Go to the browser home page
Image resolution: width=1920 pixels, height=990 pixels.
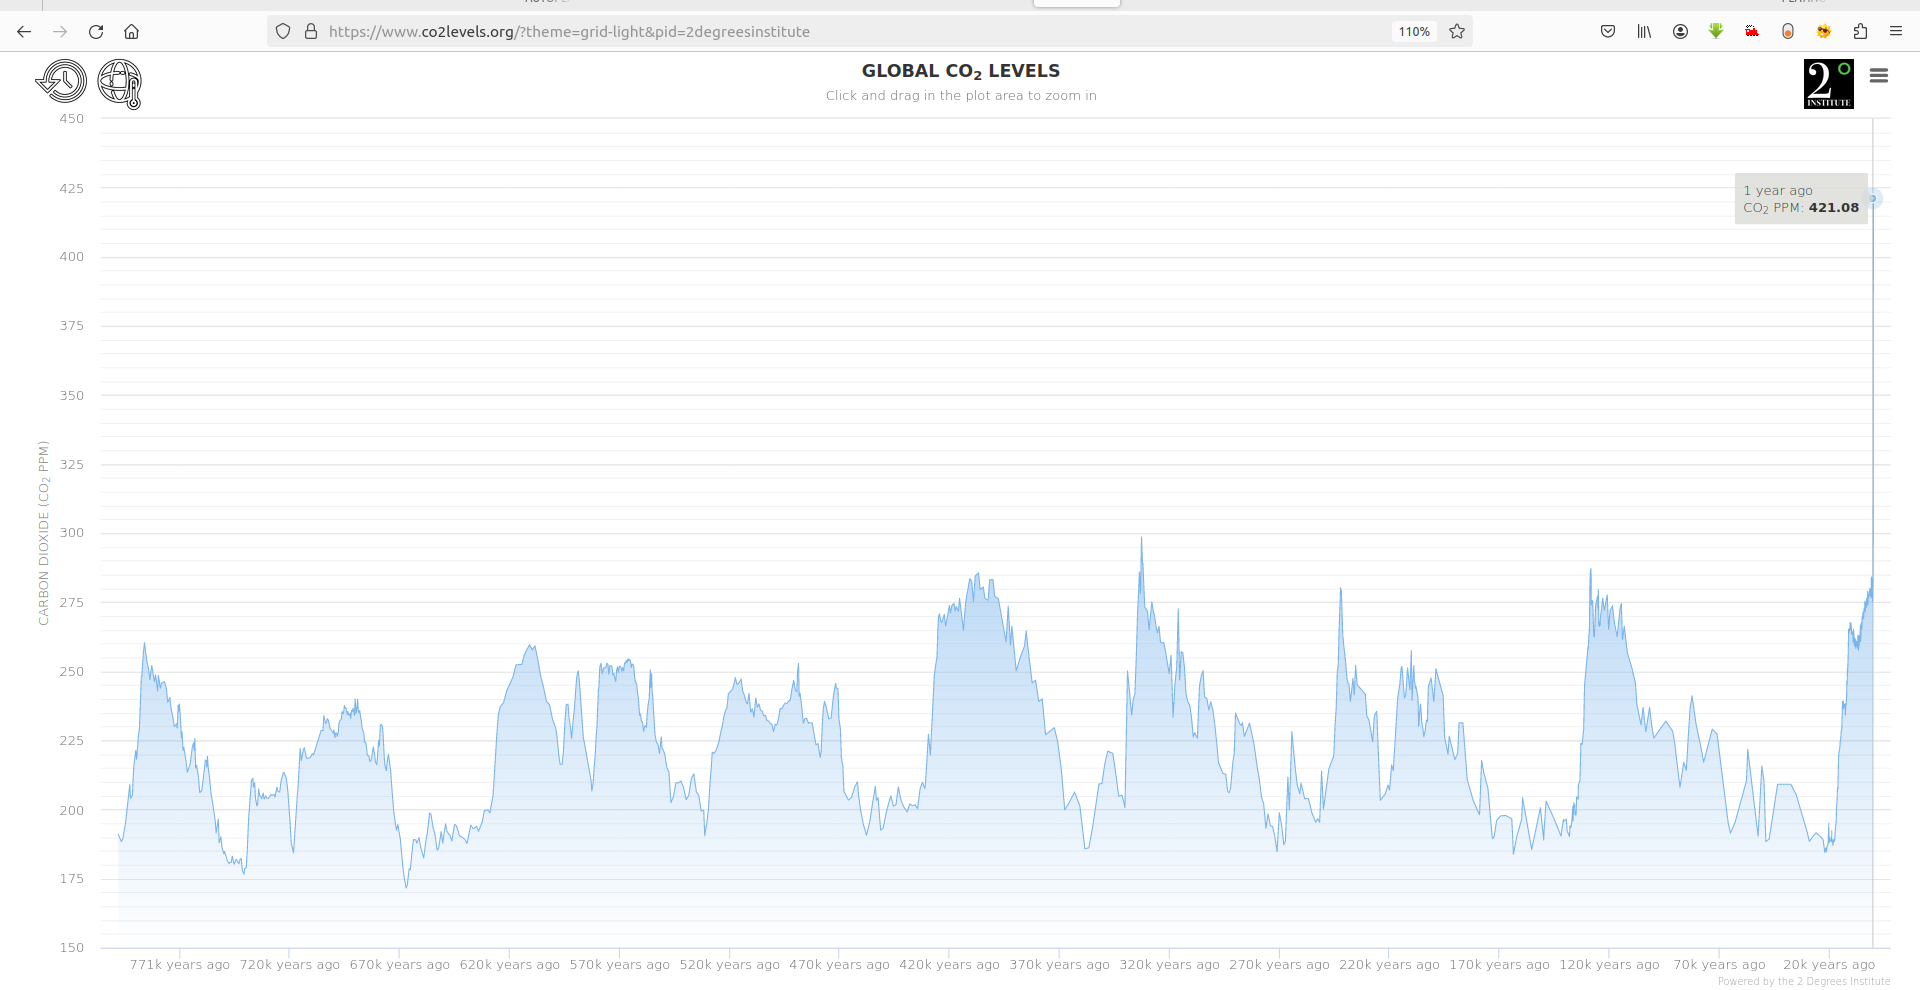tap(131, 31)
